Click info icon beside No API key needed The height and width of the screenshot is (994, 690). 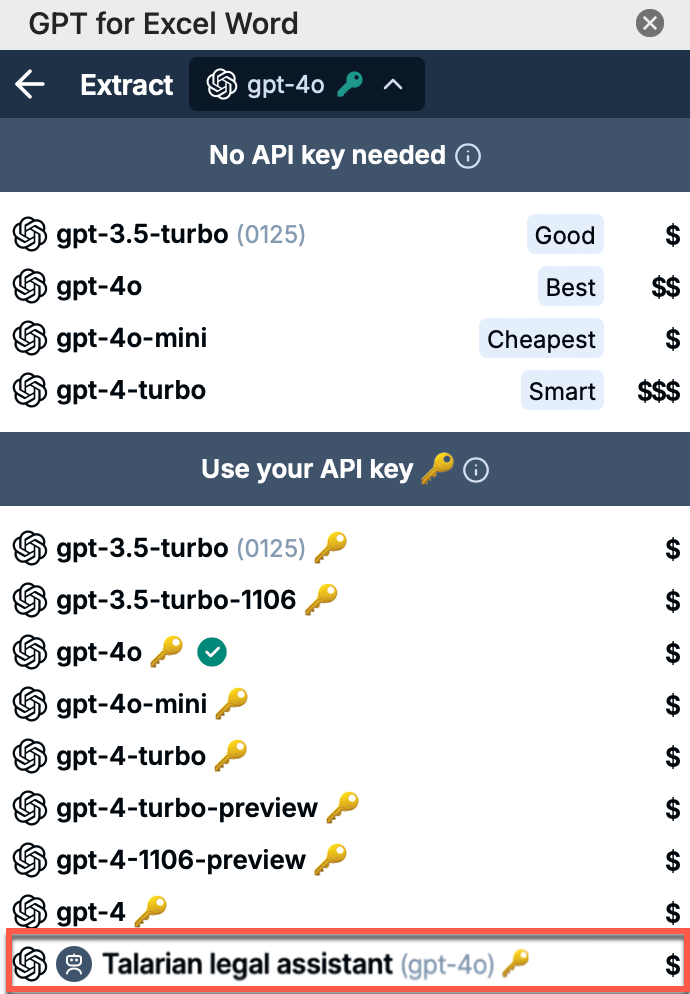point(468,156)
